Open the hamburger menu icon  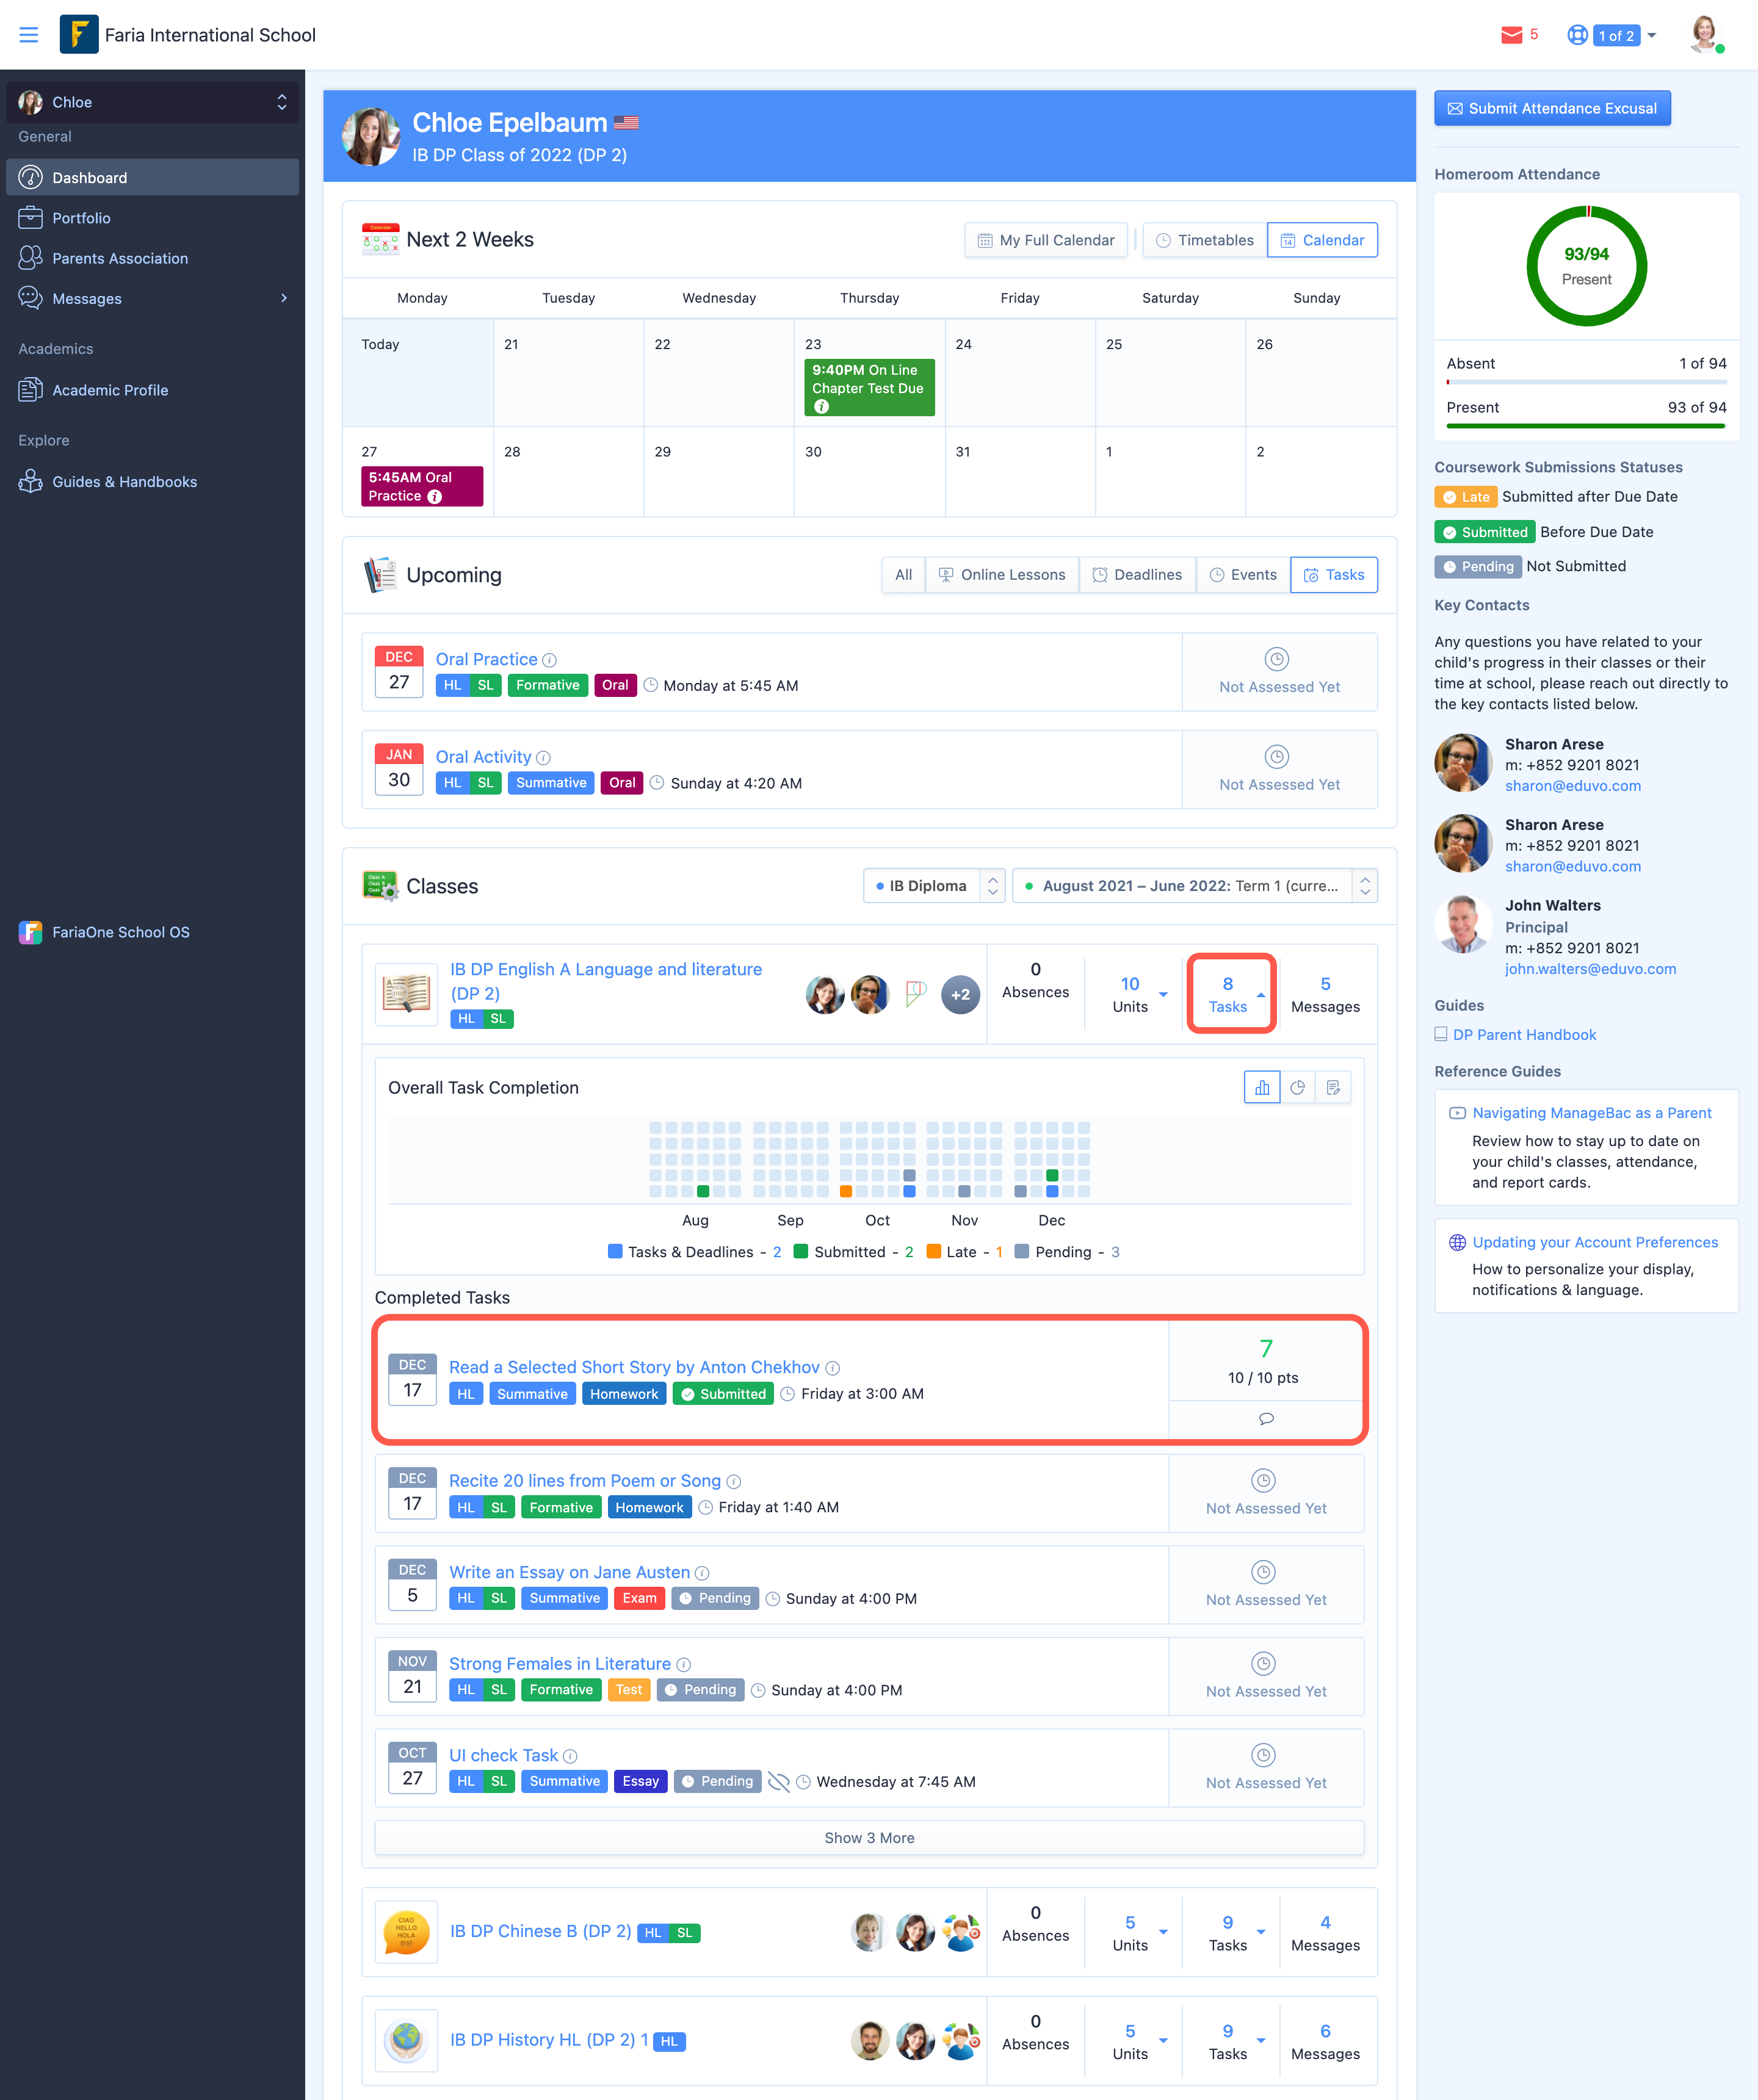[29, 35]
